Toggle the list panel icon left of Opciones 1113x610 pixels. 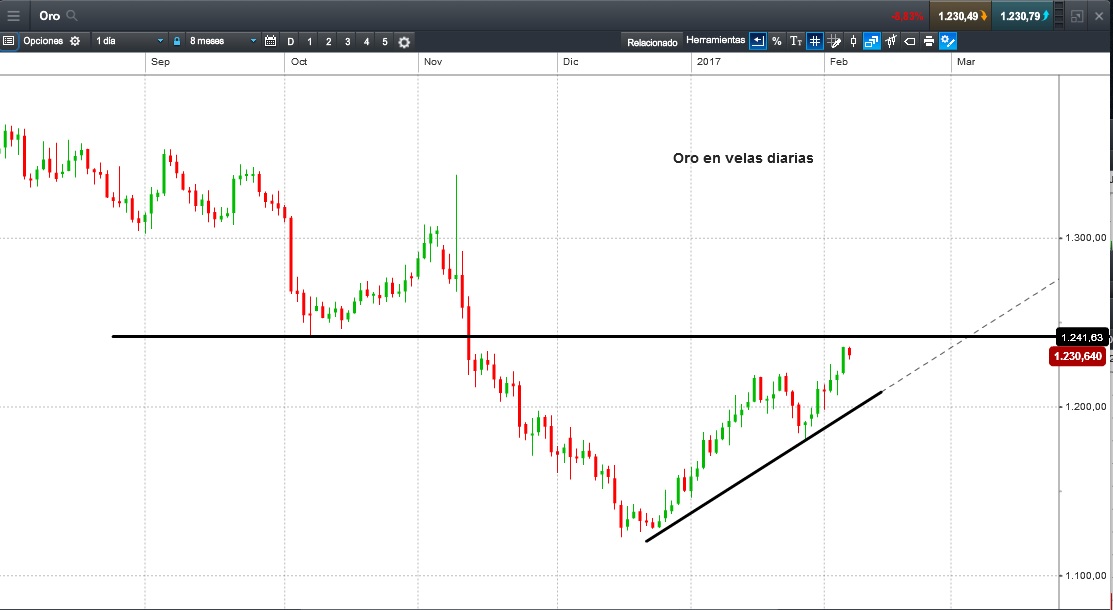9,41
